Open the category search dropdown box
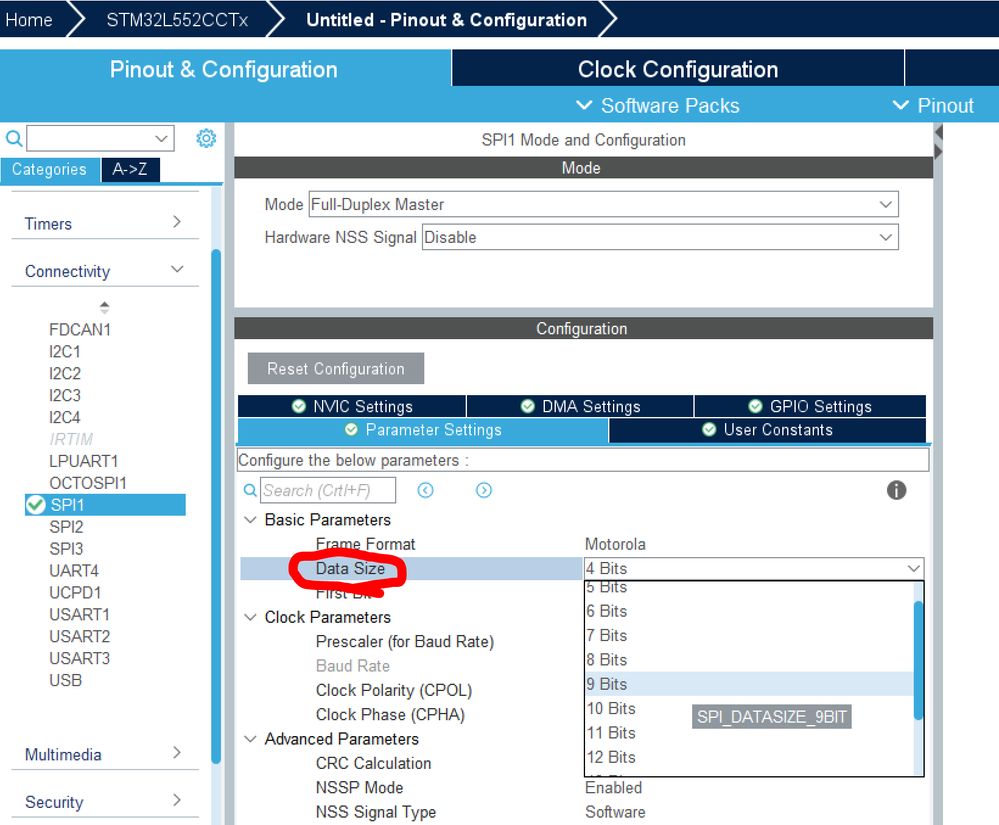The width and height of the screenshot is (999, 825). (x=100, y=138)
